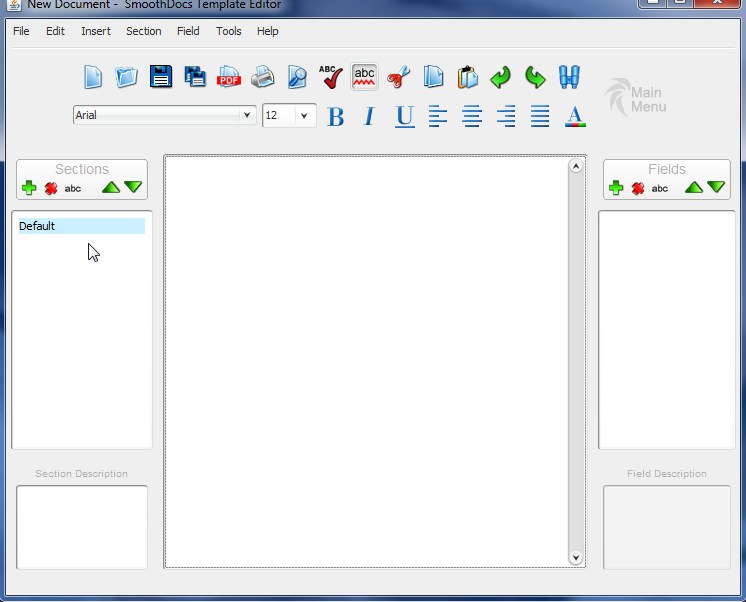Toggle underline formatting
The width and height of the screenshot is (746, 602).
[404, 117]
